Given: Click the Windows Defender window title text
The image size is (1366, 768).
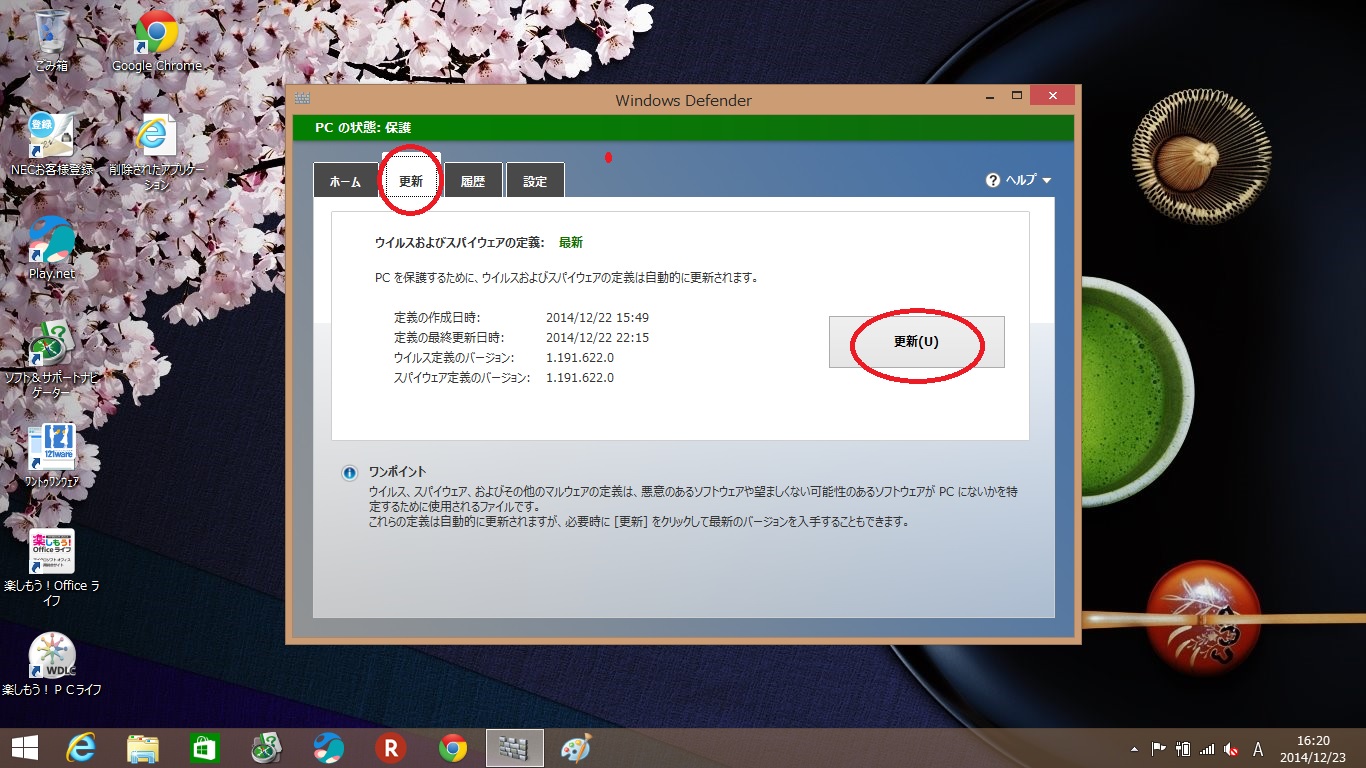Looking at the screenshot, I should [x=683, y=100].
